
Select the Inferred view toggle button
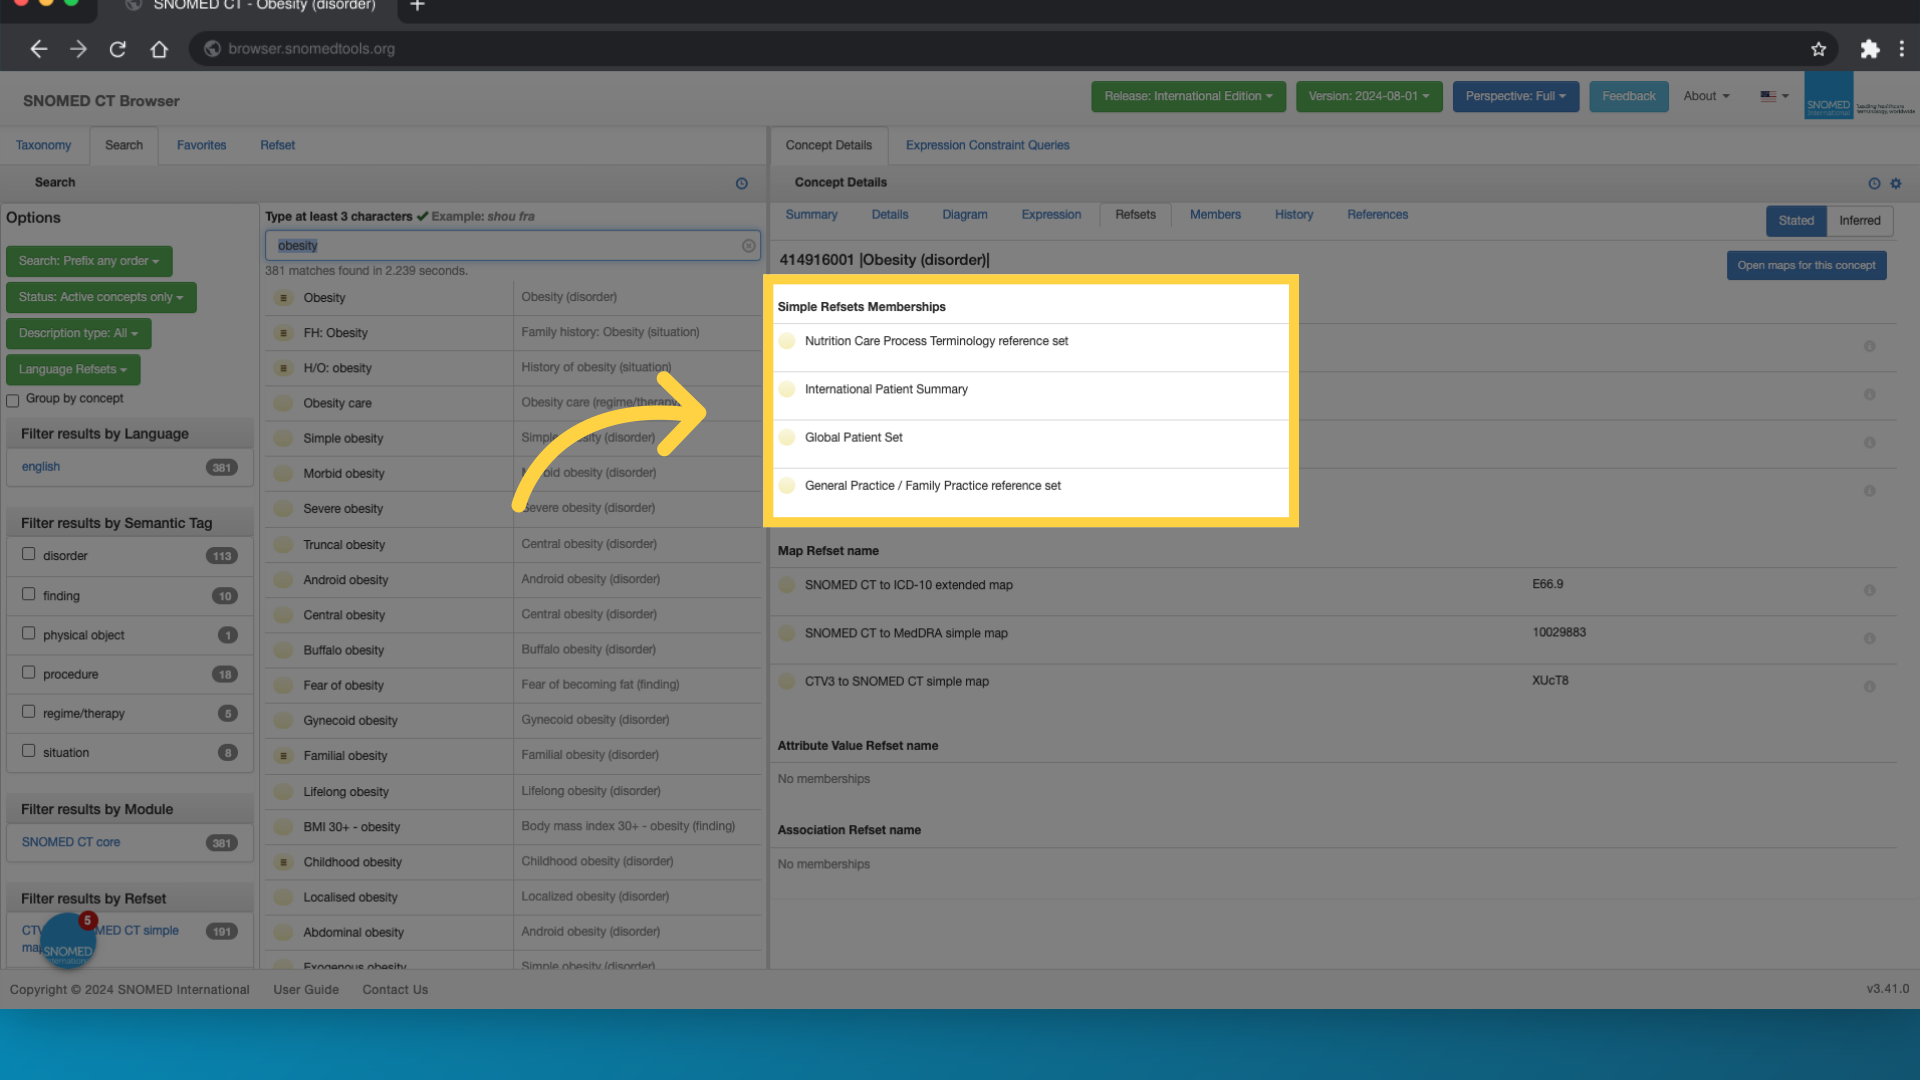1859,221
